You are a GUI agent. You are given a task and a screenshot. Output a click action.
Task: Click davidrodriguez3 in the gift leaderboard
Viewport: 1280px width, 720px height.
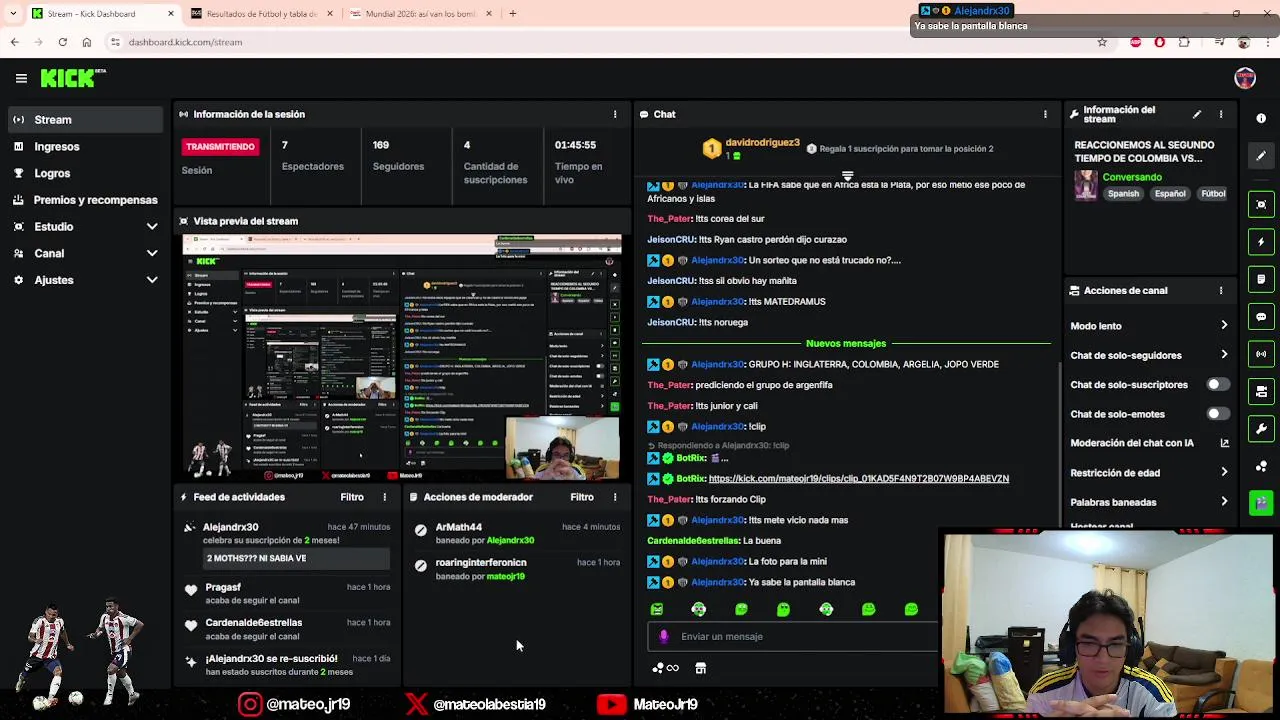(x=762, y=143)
